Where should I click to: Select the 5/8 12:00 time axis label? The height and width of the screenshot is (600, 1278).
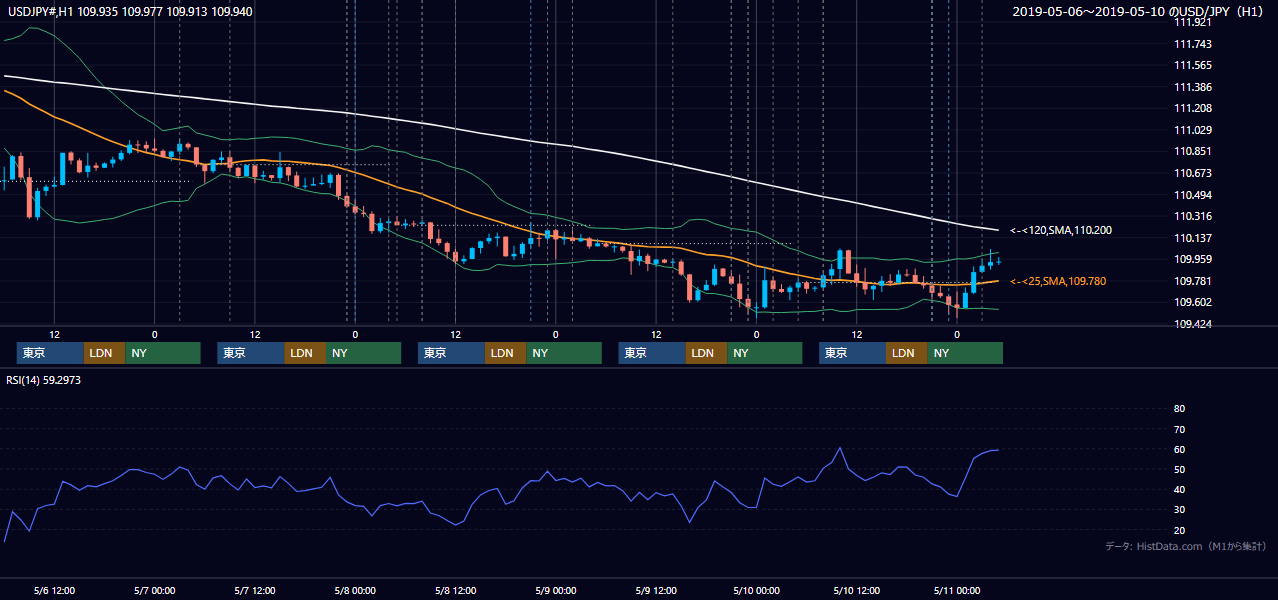pos(455,590)
